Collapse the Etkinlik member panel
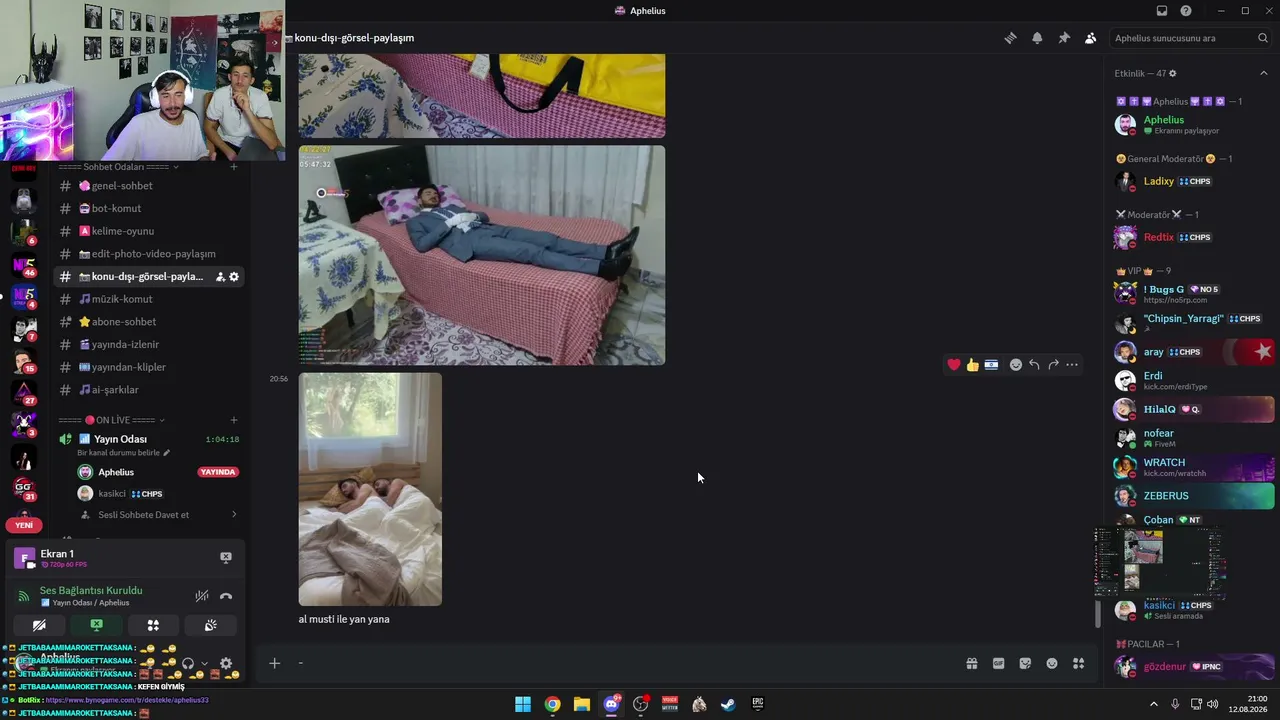 (x=1263, y=73)
